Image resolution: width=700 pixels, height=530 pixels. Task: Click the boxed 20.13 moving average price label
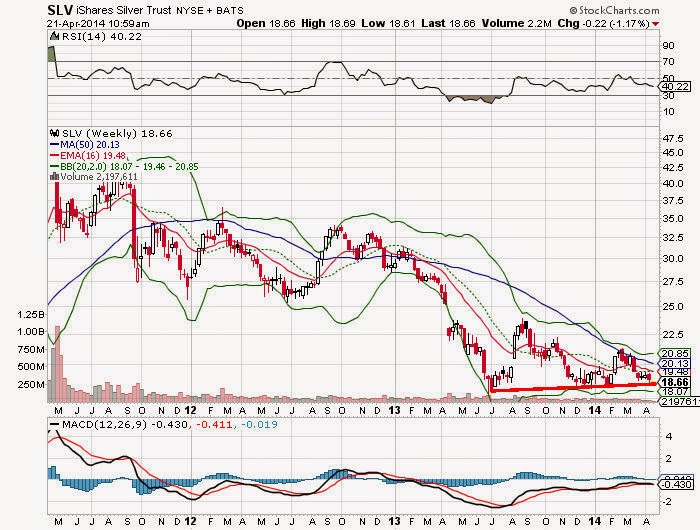[x=675, y=363]
